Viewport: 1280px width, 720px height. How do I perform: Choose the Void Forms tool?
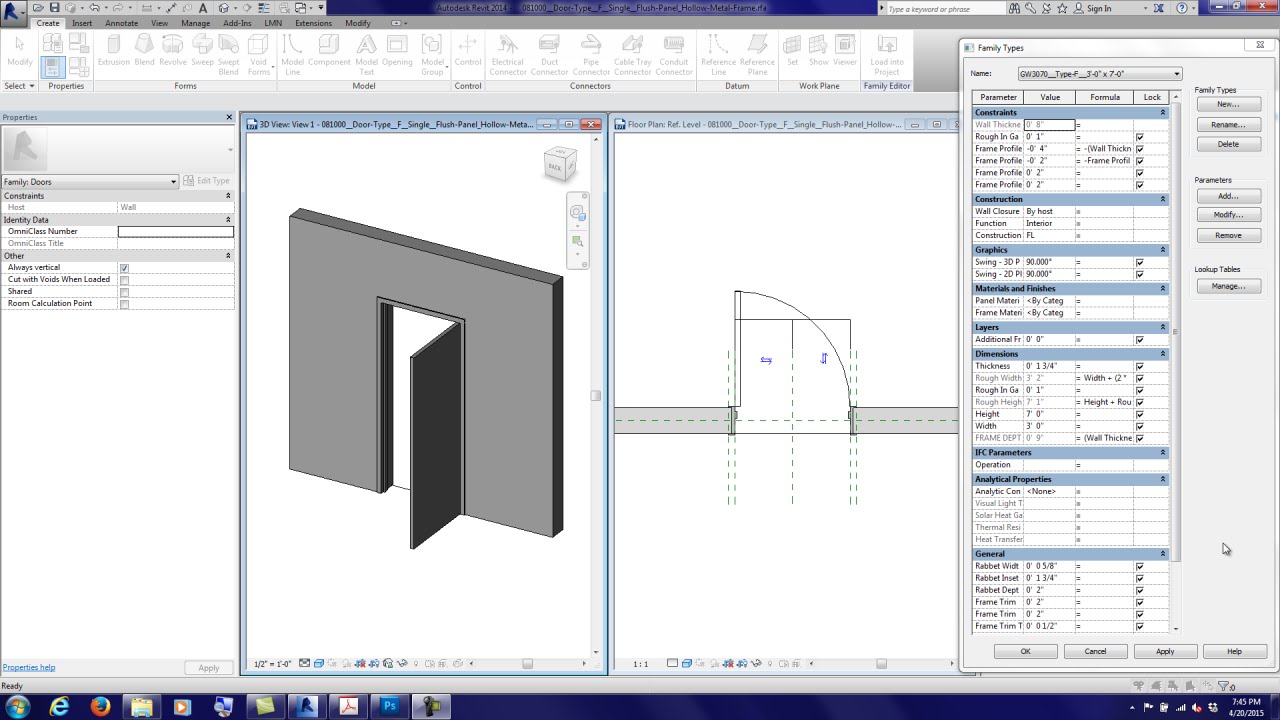(x=258, y=55)
